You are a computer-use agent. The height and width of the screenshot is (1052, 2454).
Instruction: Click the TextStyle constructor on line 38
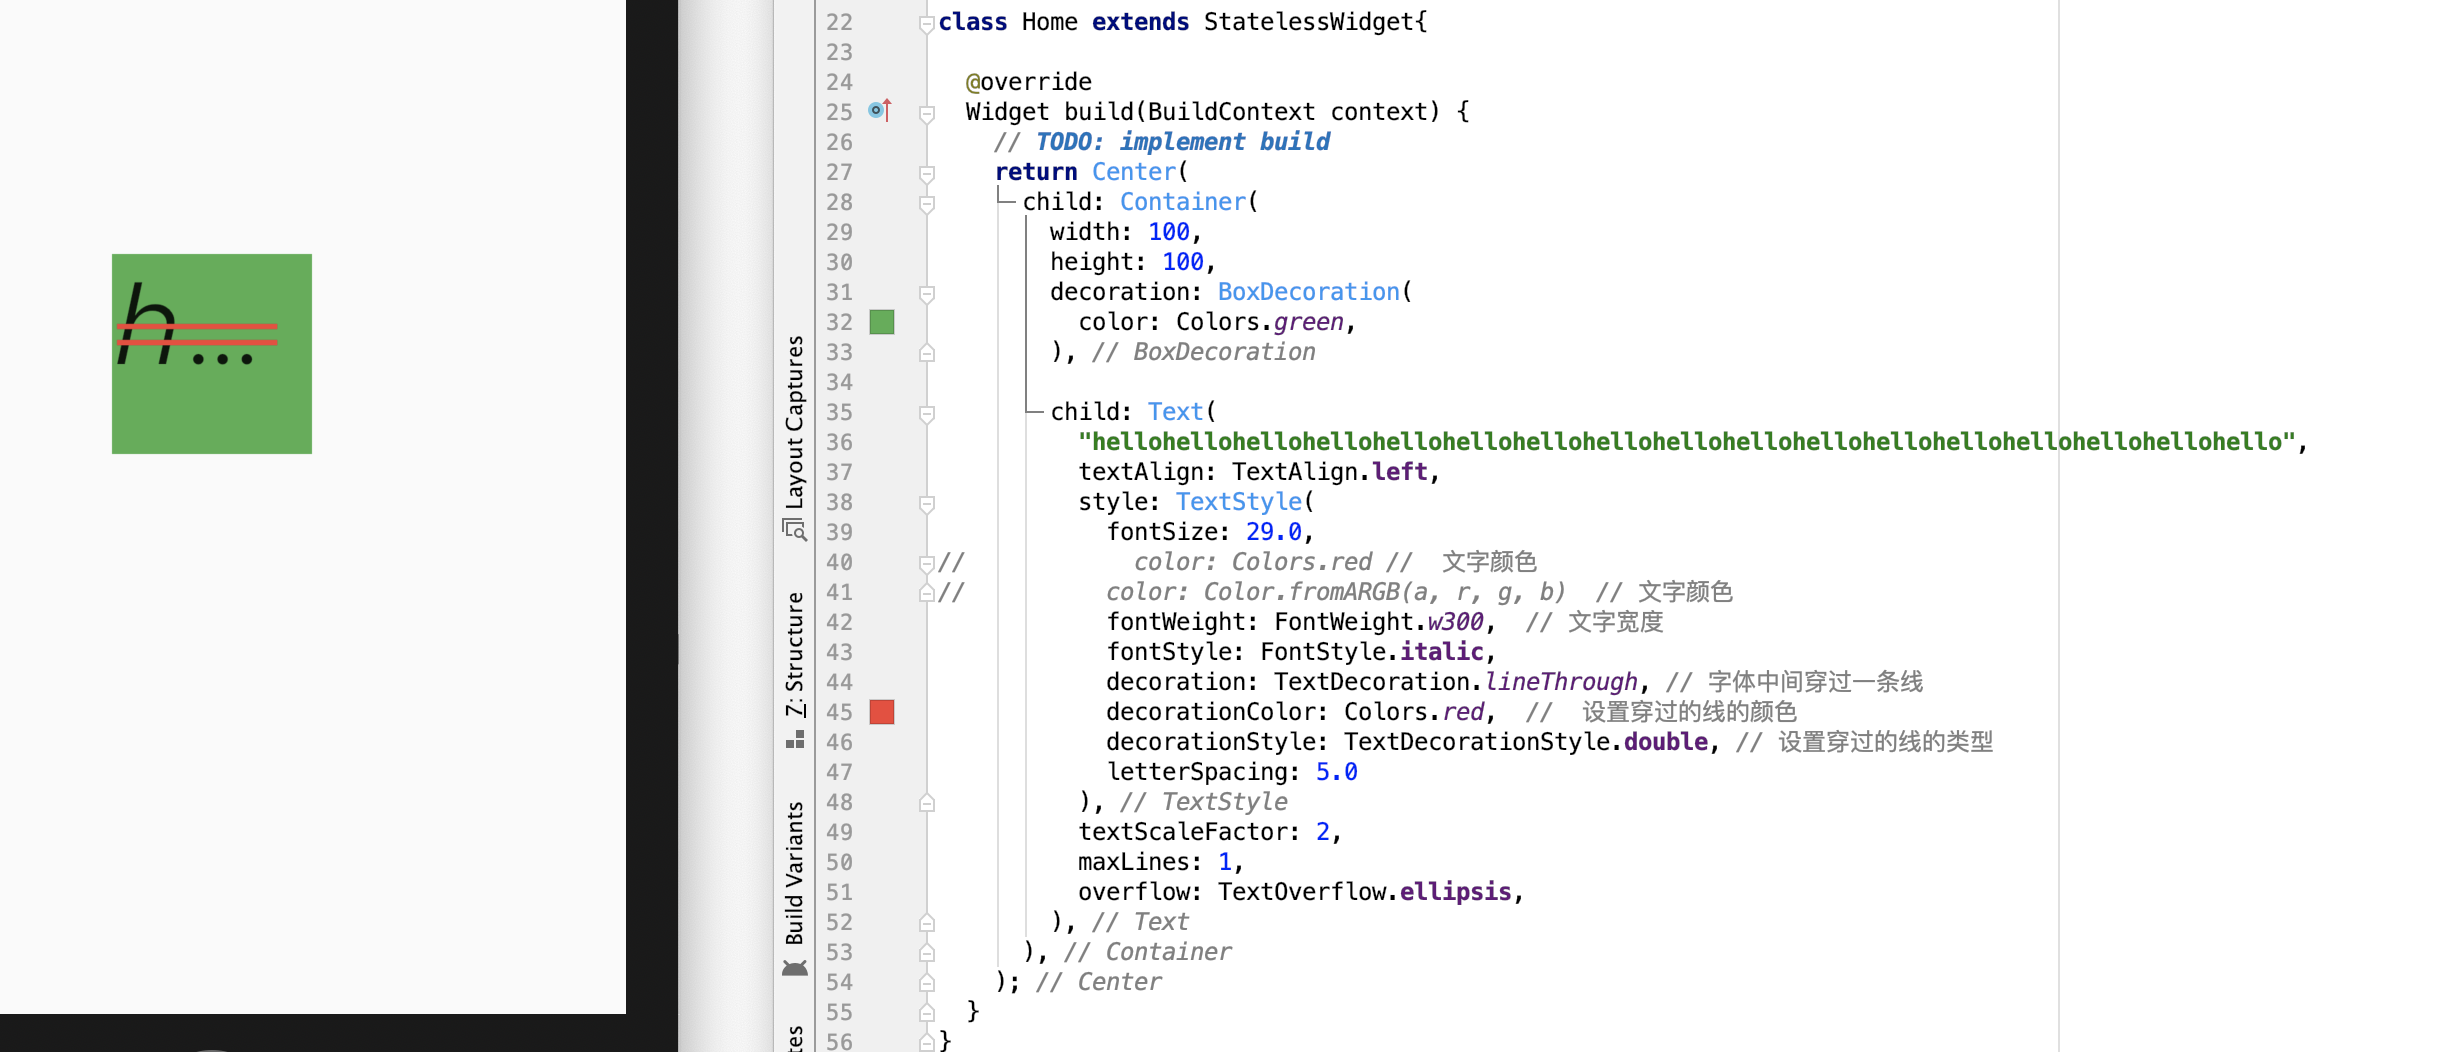[1239, 502]
